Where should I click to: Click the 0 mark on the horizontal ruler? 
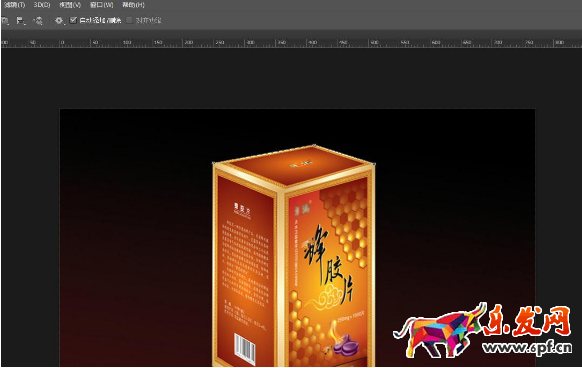tap(62, 42)
